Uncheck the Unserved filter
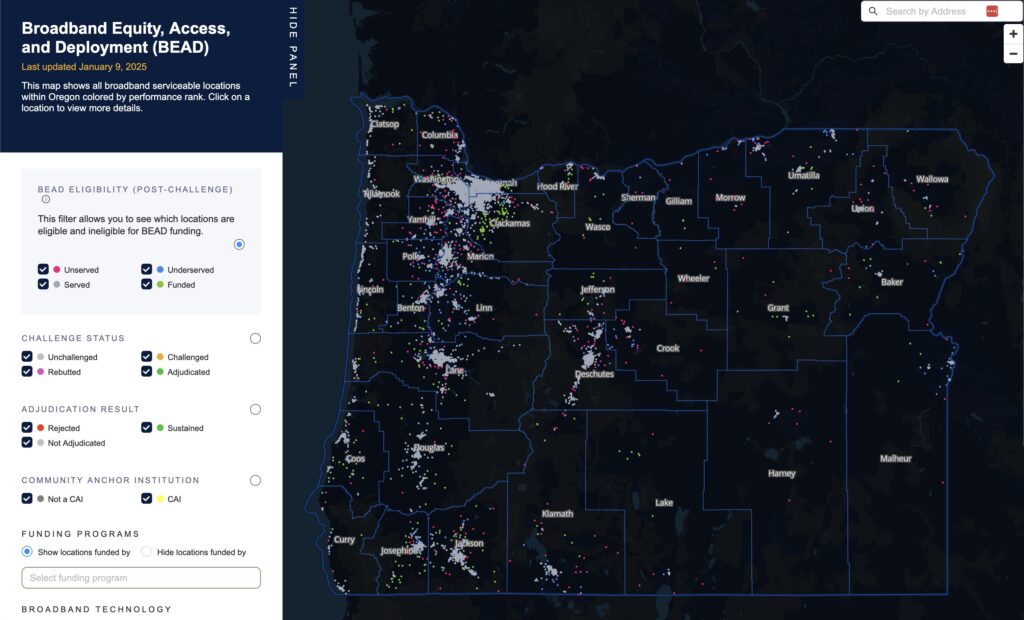Viewport: 1024px width, 620px height. coord(43,268)
